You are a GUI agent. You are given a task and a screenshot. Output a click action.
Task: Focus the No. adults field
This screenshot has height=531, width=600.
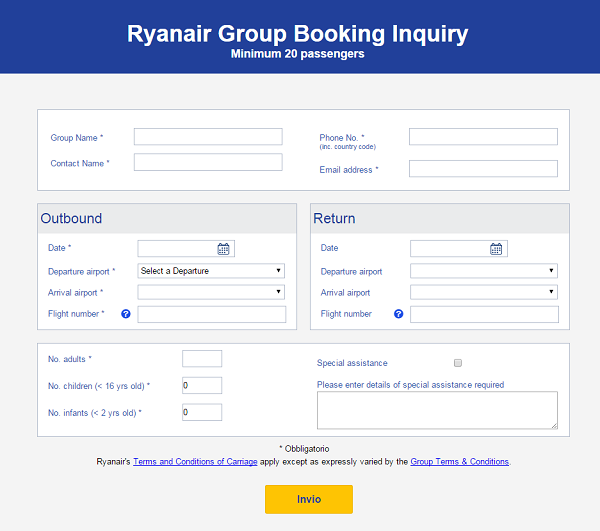click(x=202, y=359)
